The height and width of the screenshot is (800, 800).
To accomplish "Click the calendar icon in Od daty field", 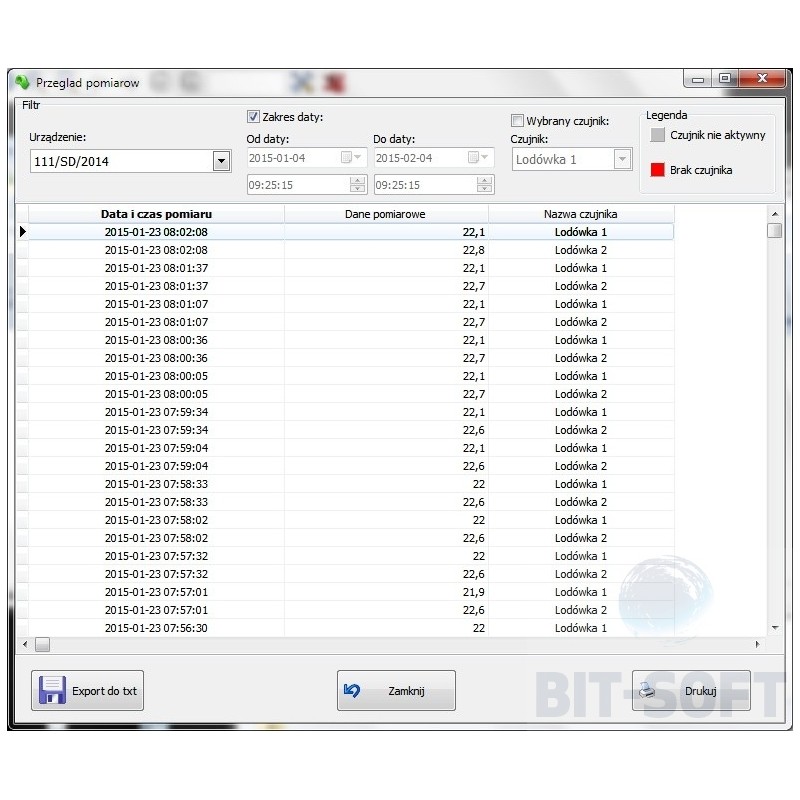I will 346,157.
